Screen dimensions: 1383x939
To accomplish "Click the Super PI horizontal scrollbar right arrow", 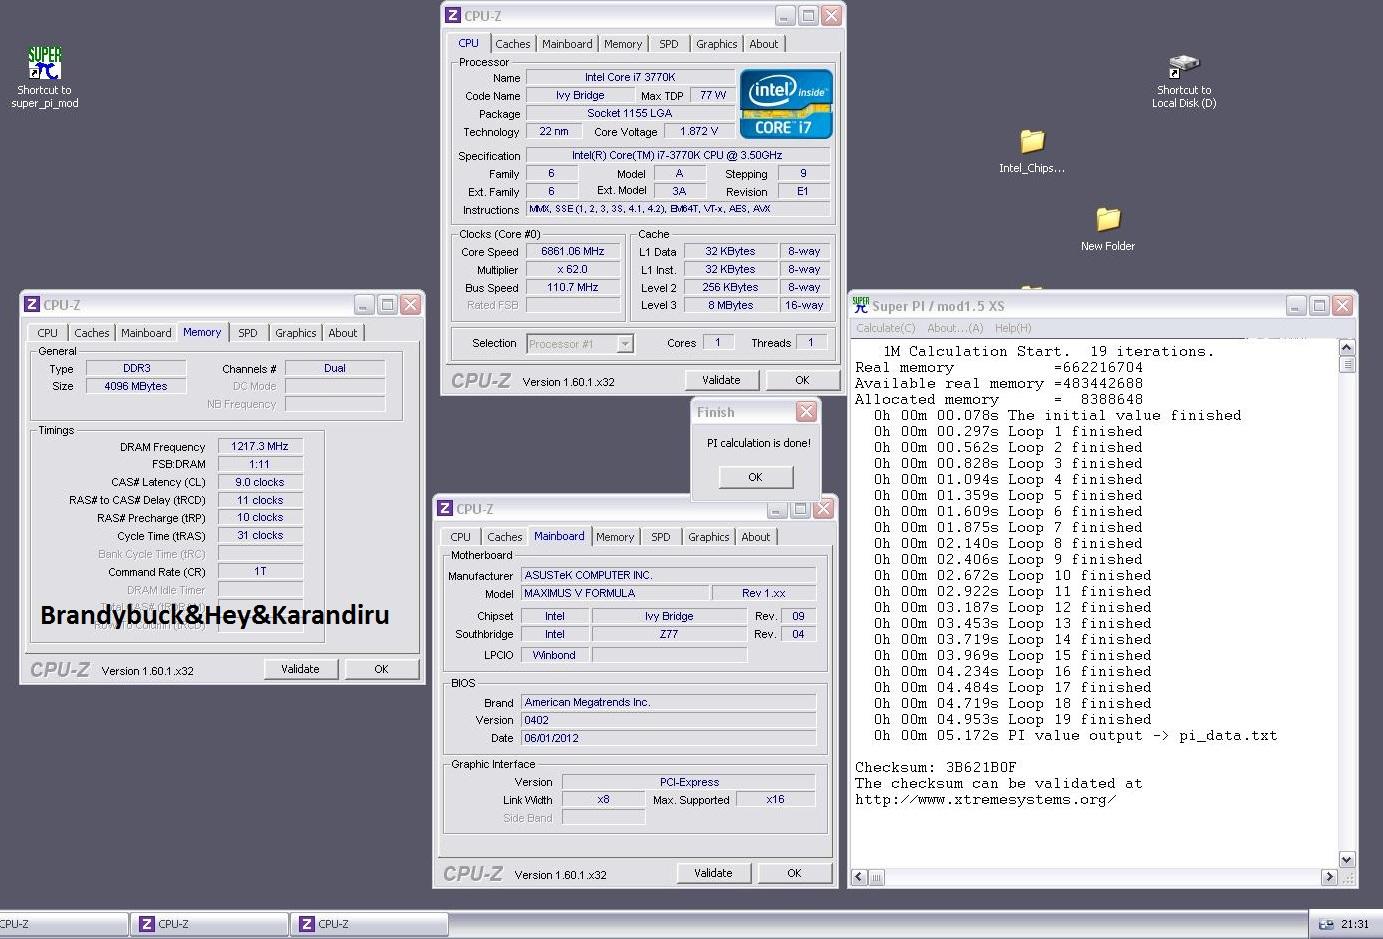I will click(1329, 877).
